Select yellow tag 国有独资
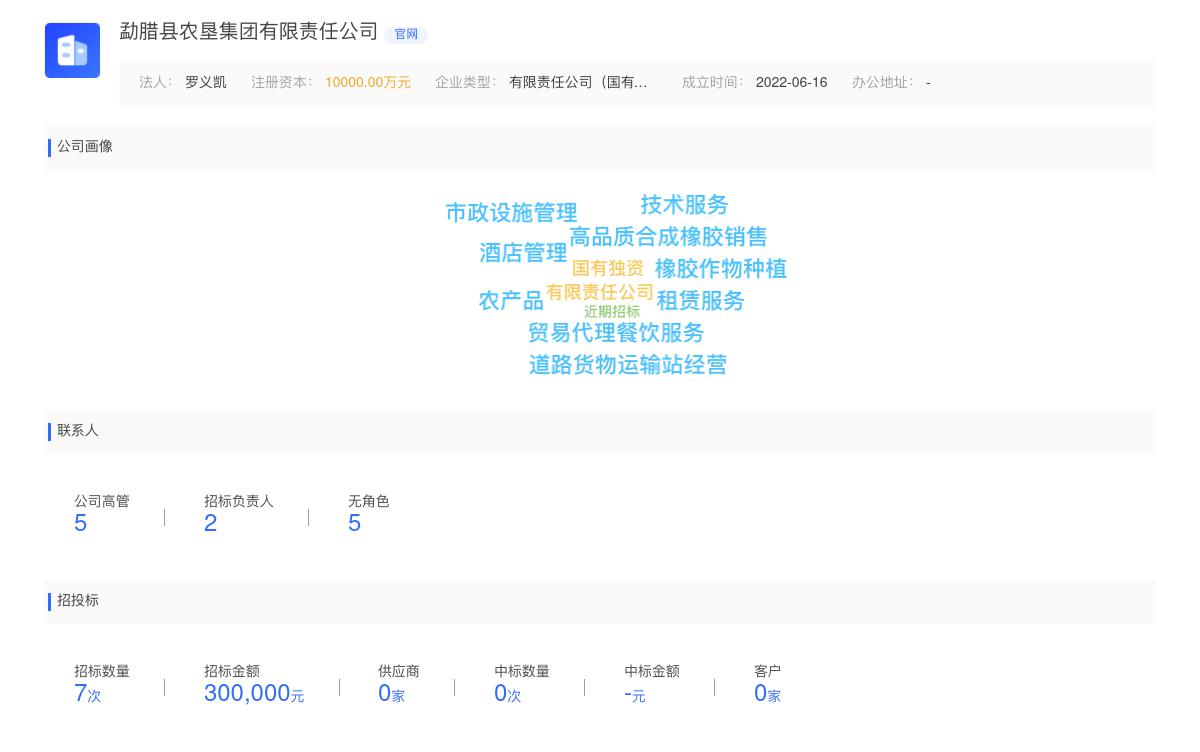The height and width of the screenshot is (752, 1200). pos(608,269)
